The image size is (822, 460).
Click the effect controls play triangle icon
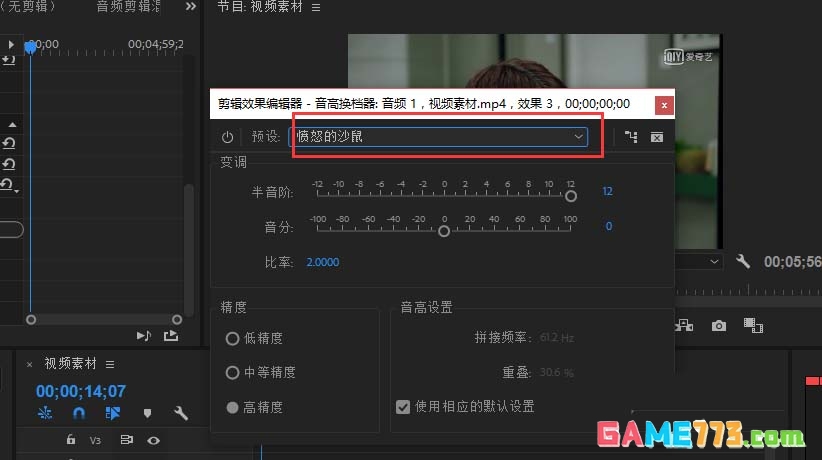click(x=10, y=45)
